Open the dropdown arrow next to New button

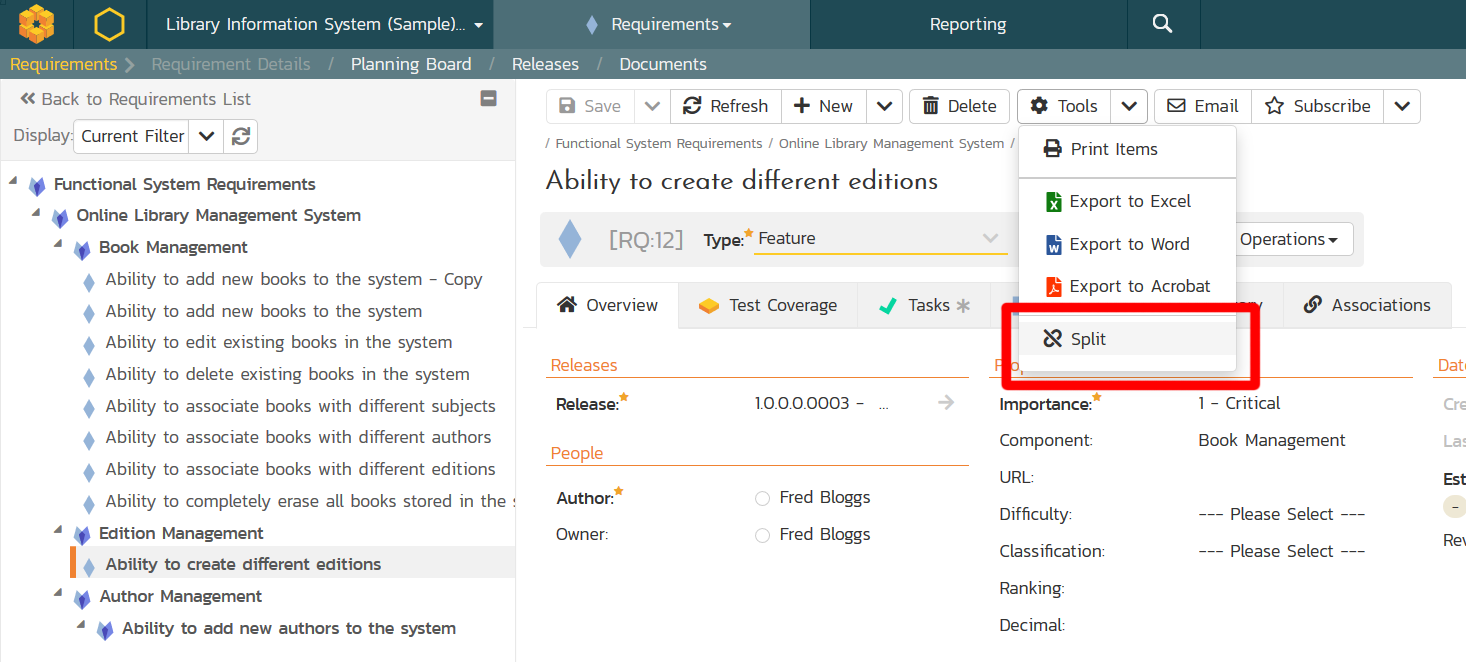pyautogui.click(x=884, y=106)
